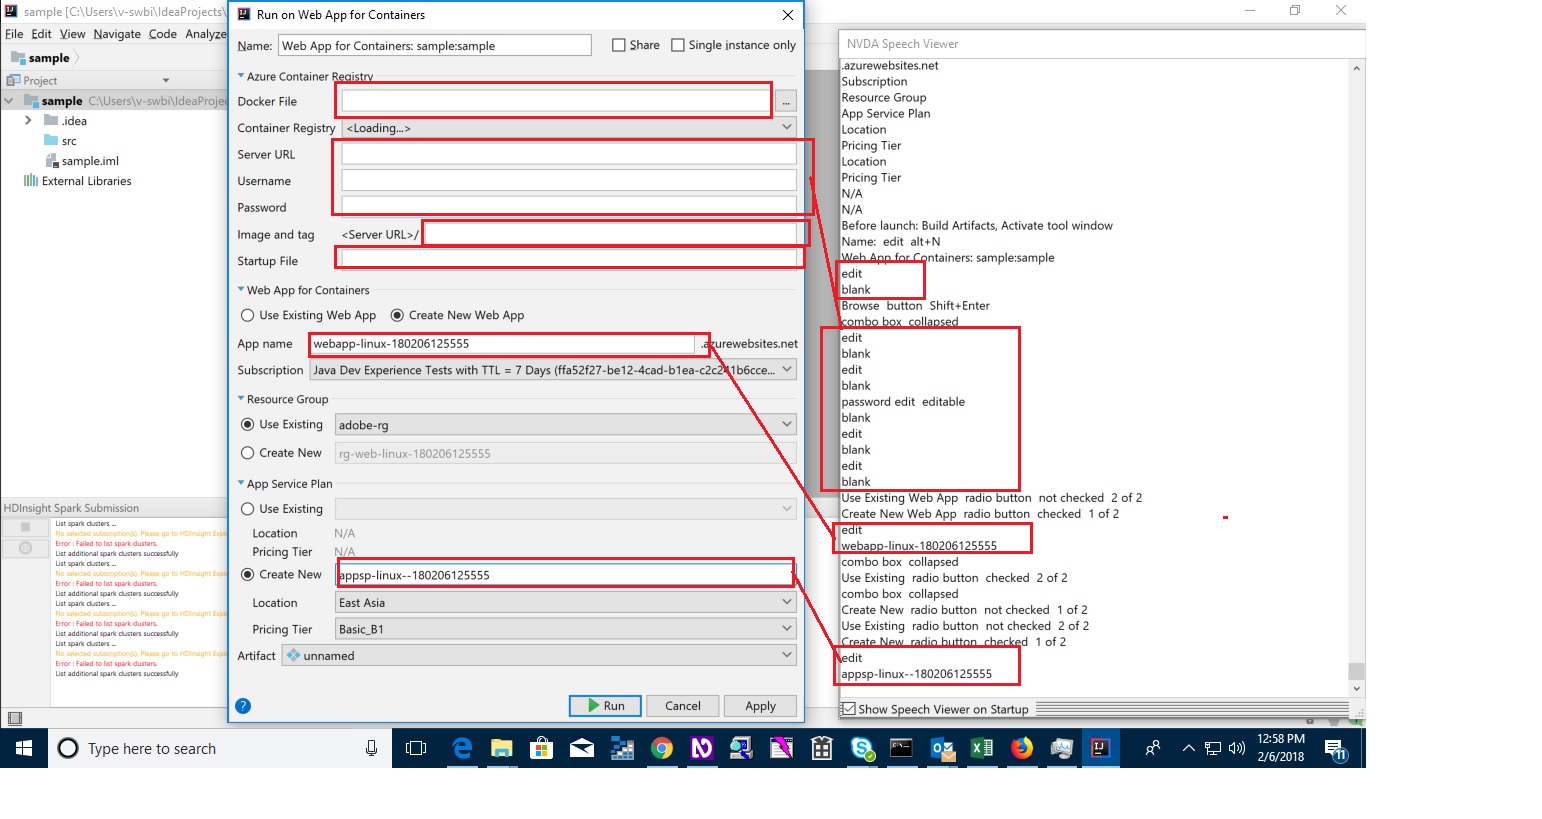This screenshot has height=819, width=1542.
Task: Open the File menu
Action: [14, 33]
